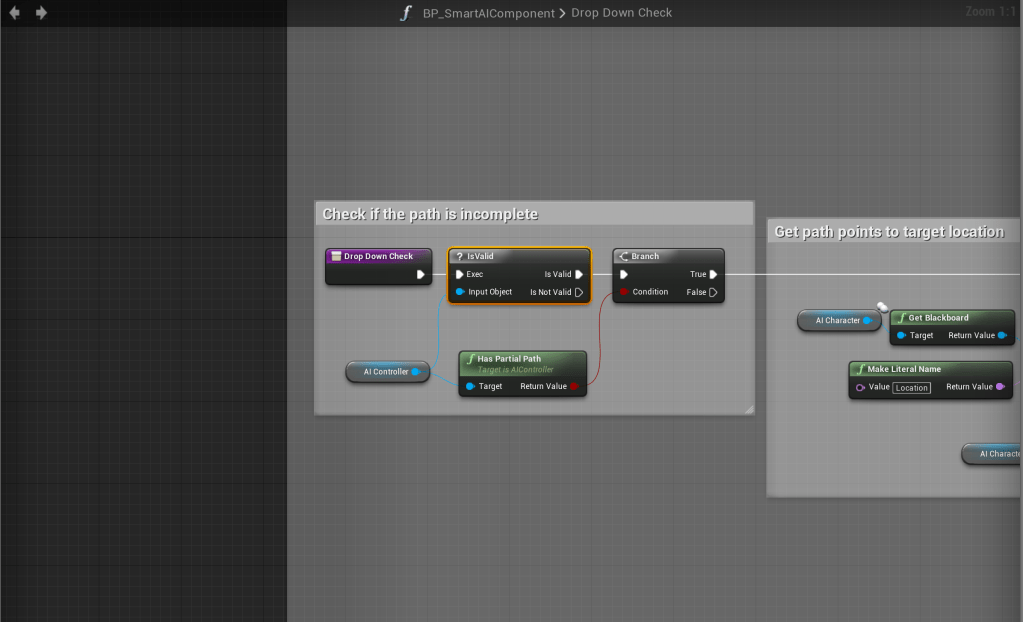
Task: Click the Make Literal Name Value pin
Action: click(861, 387)
